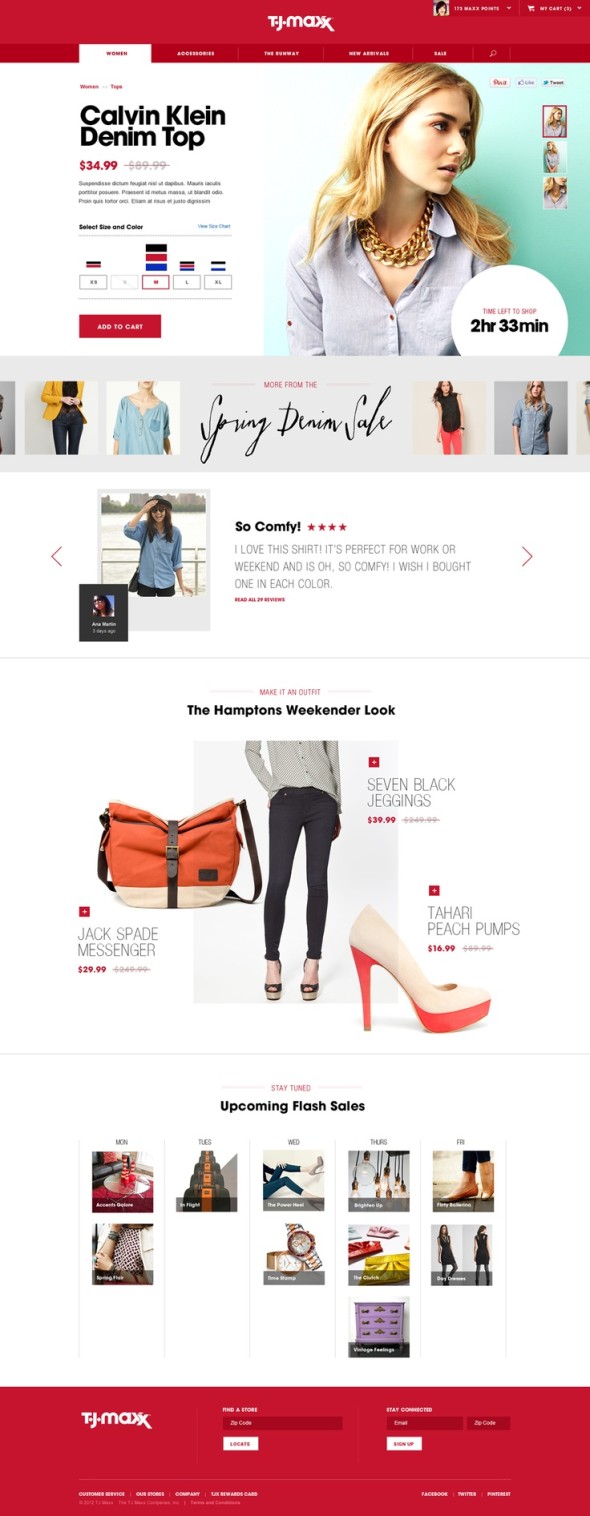Open Read All 29 Reviews link
The image size is (590, 1516).
(260, 600)
